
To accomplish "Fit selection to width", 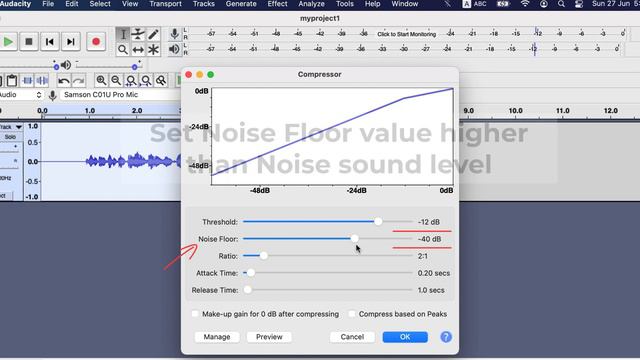I will [x=131, y=80].
